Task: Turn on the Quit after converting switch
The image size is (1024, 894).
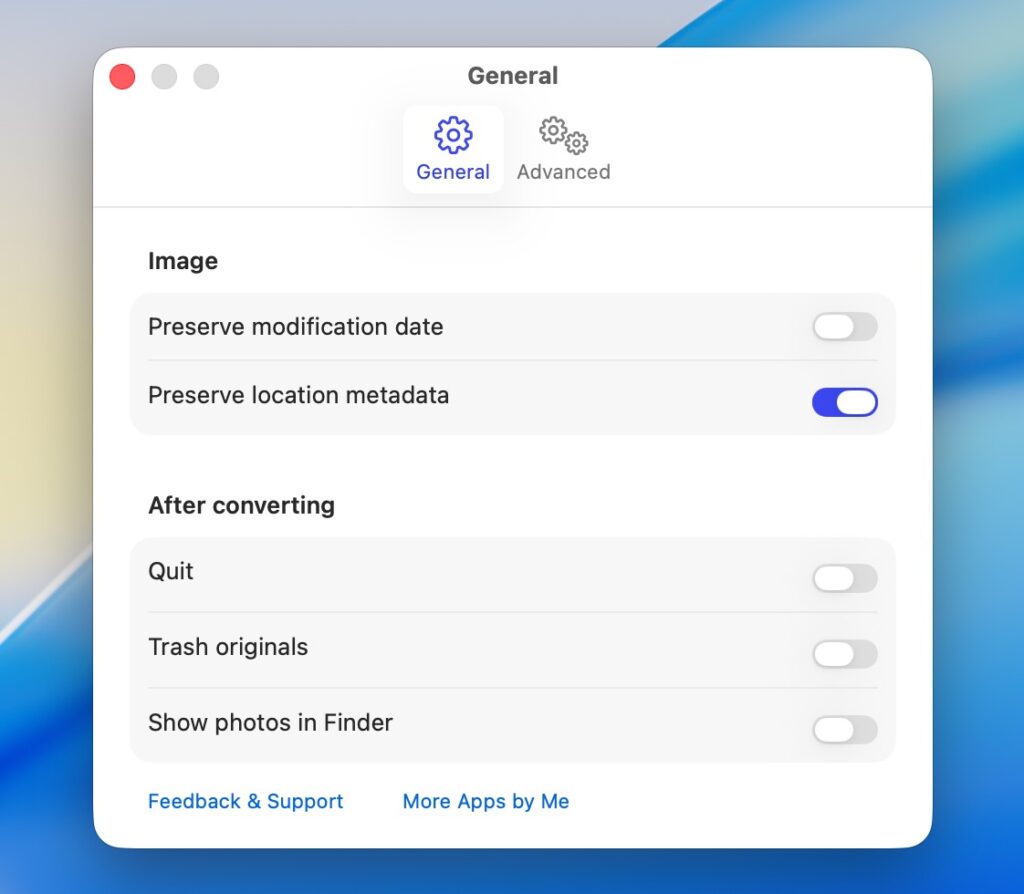Action: click(x=844, y=578)
